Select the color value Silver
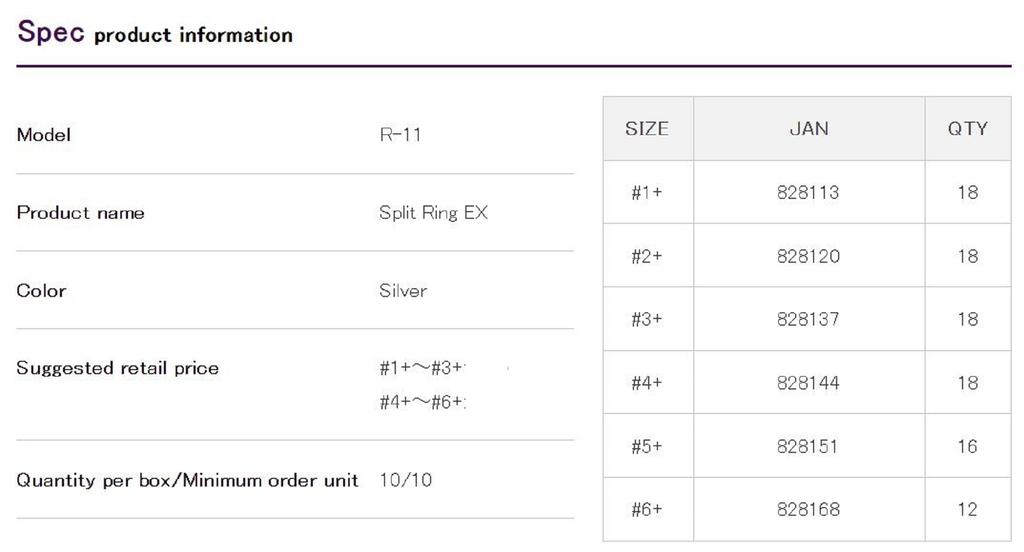Viewport: 1024px width, 552px height. [403, 291]
